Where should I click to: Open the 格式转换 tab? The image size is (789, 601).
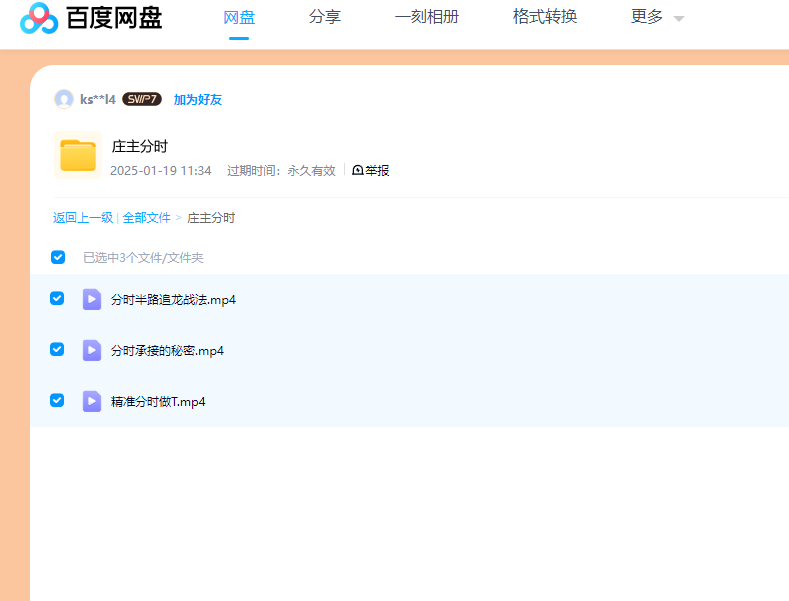pos(545,17)
